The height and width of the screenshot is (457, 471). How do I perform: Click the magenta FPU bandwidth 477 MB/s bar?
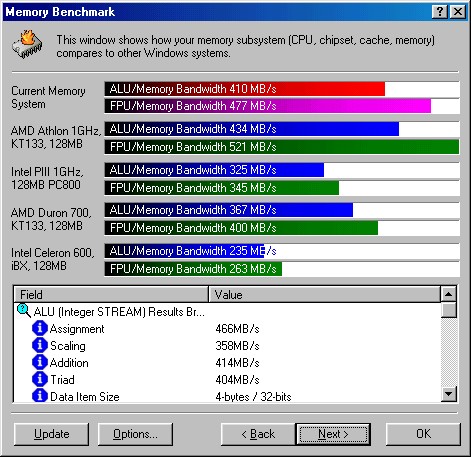tap(268, 106)
